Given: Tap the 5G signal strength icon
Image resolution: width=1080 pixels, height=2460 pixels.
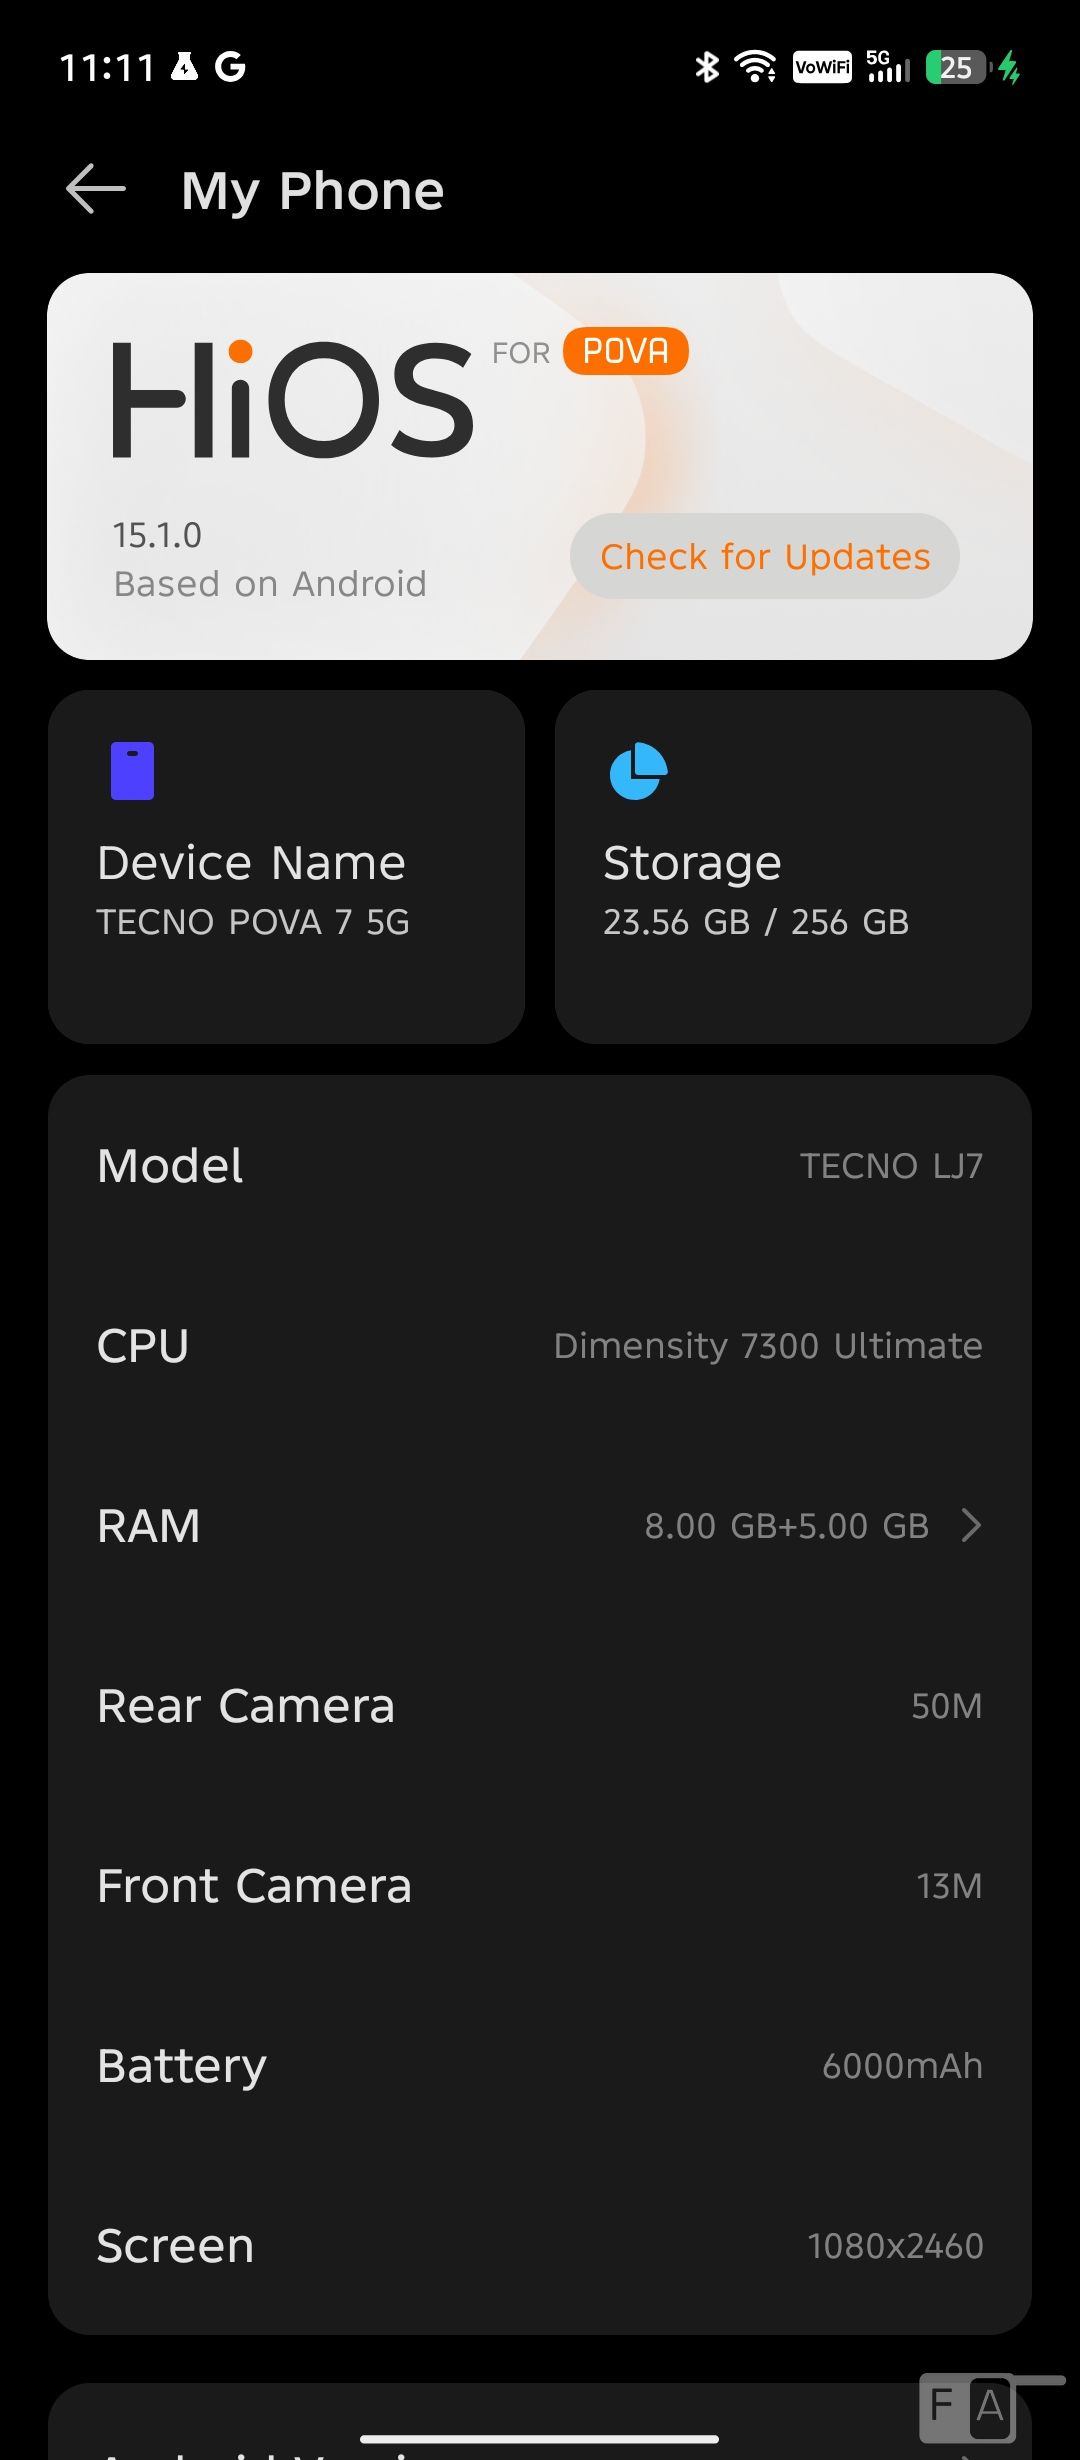Looking at the screenshot, I should point(888,67).
